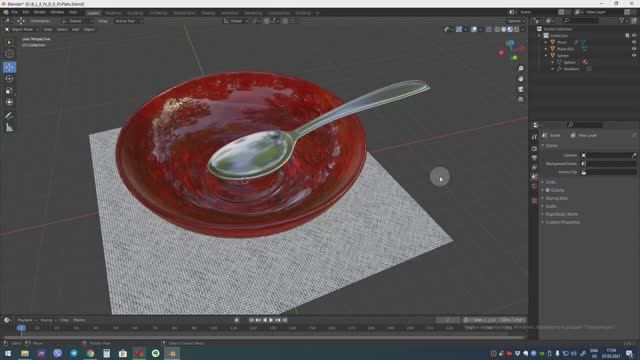Screen dimensions: 640x360
Task: Open the red Texture properties tab
Action: point(534,200)
